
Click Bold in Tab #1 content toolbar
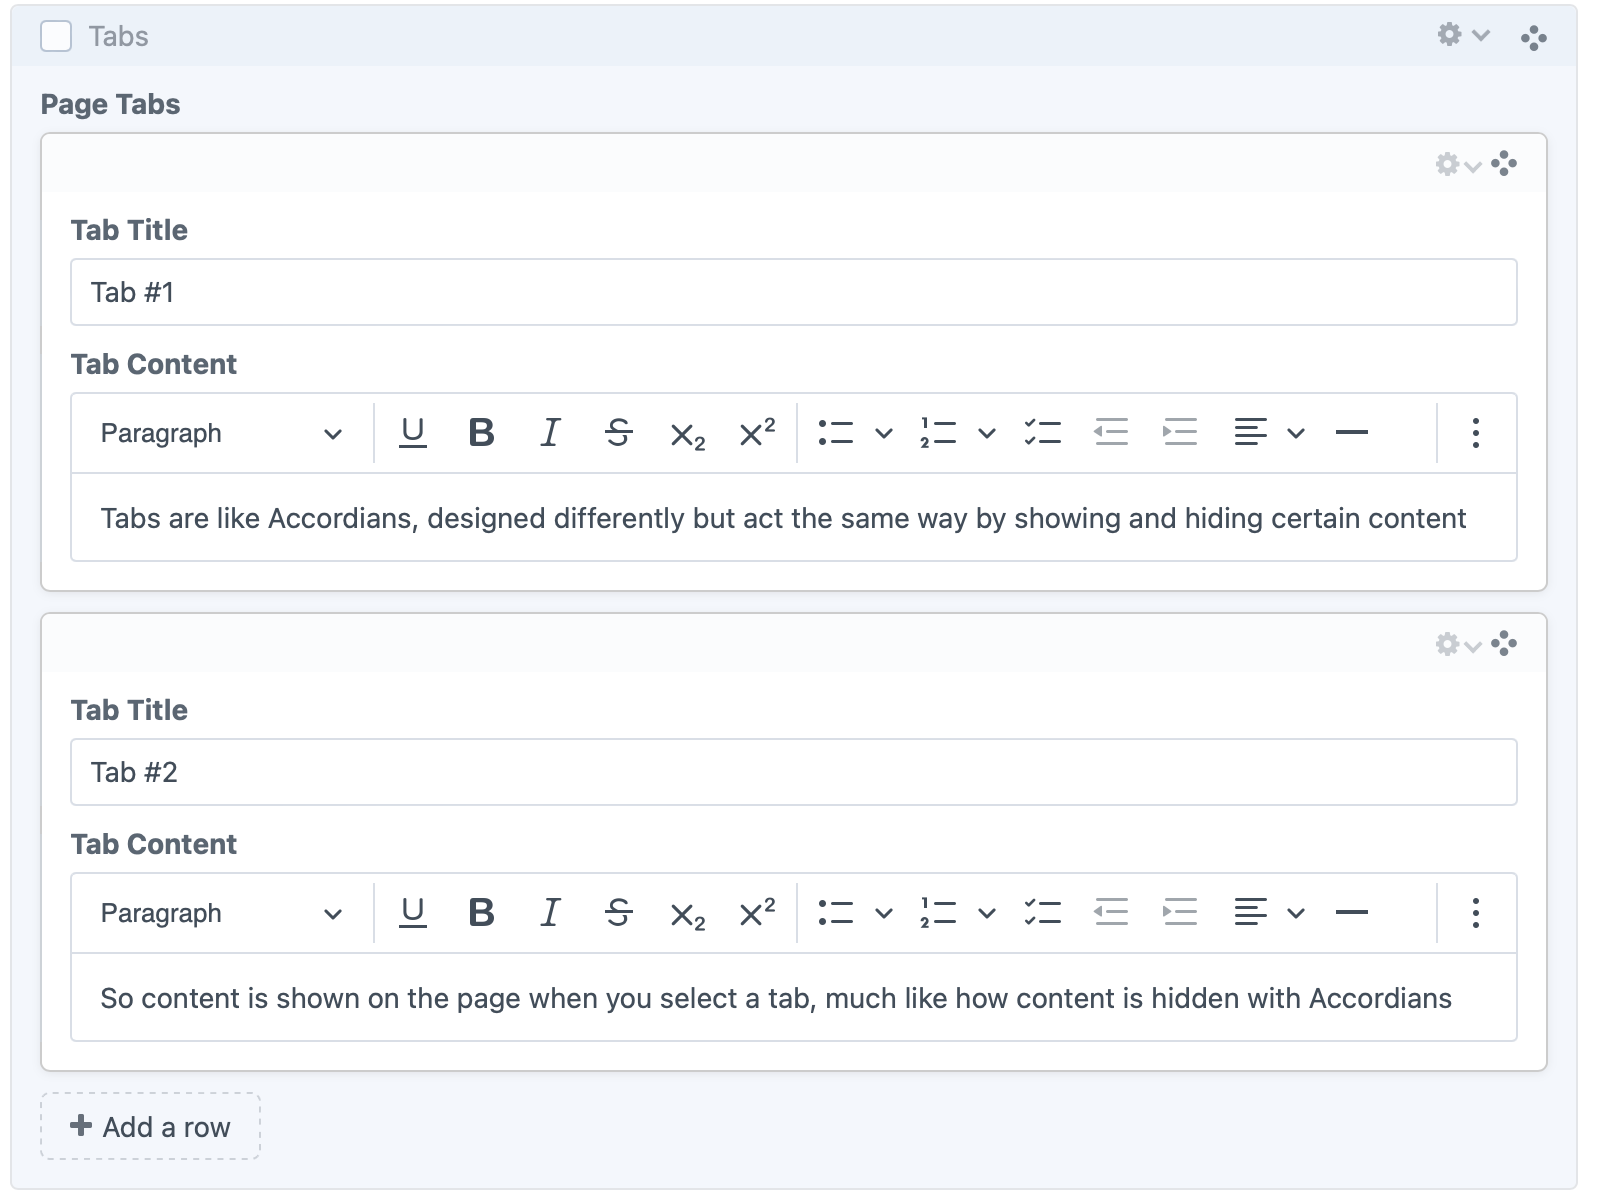[x=481, y=433]
